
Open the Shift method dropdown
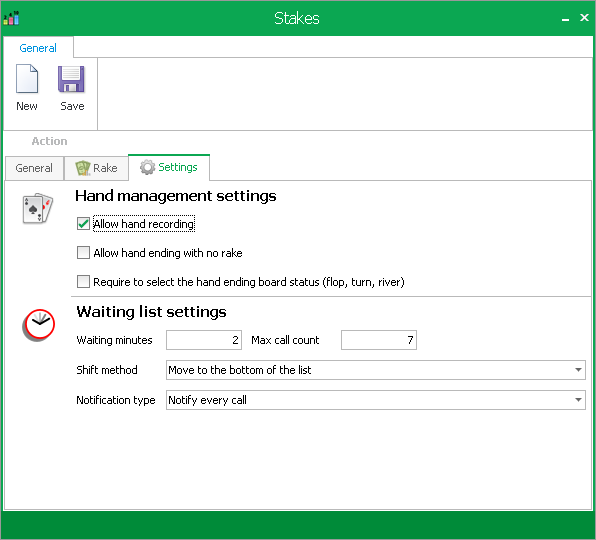click(376, 370)
